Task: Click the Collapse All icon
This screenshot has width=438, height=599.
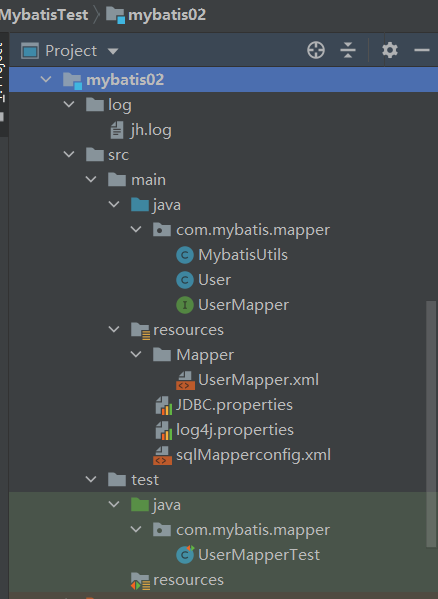Action: tap(348, 50)
